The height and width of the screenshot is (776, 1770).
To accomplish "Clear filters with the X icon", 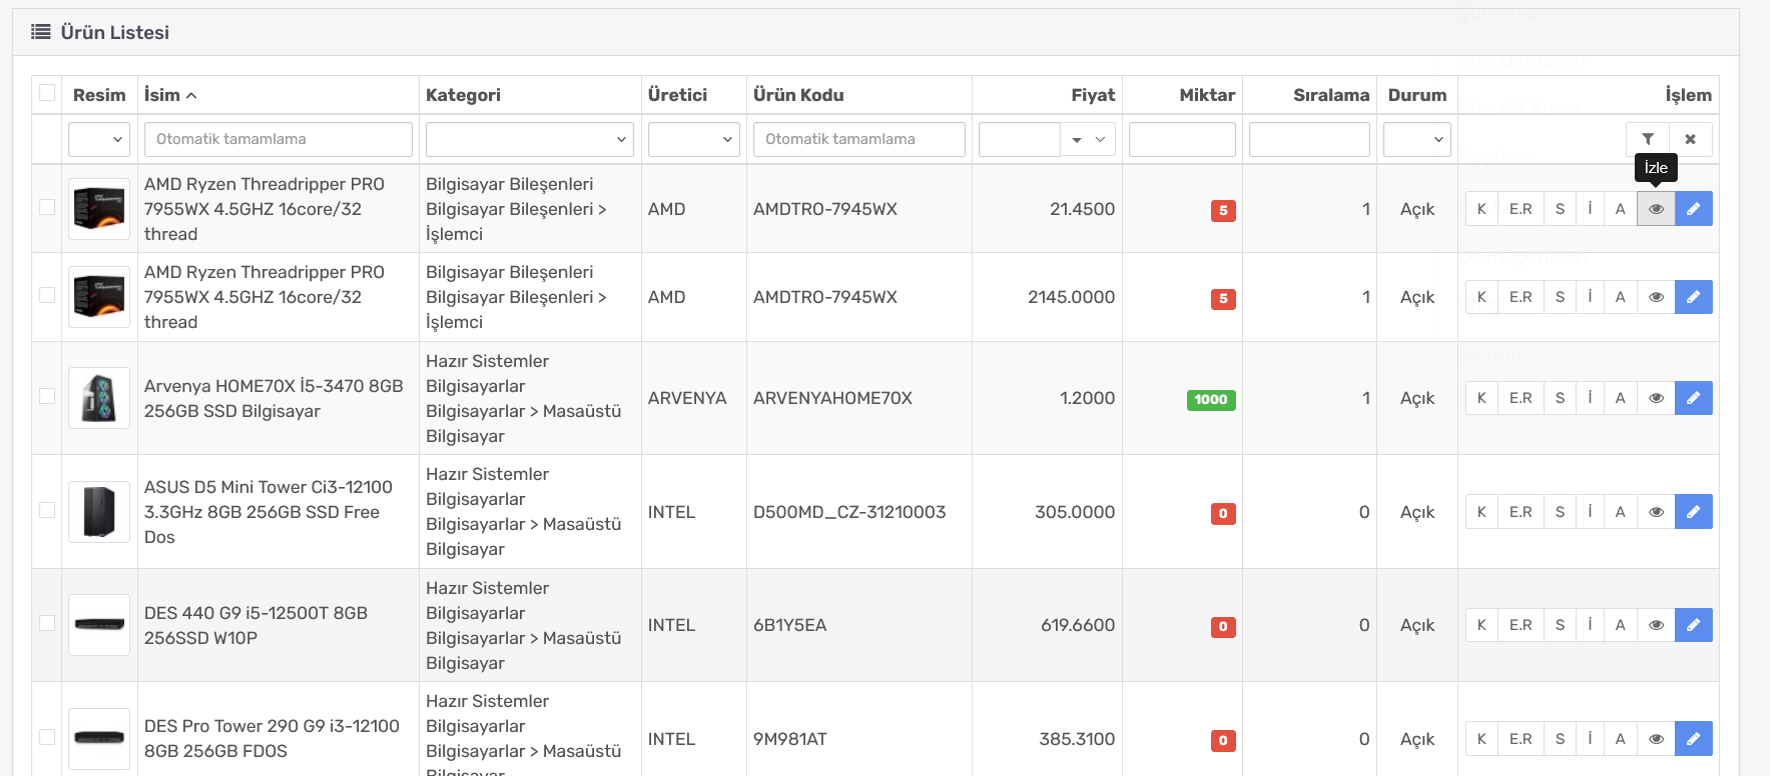I will [1690, 139].
